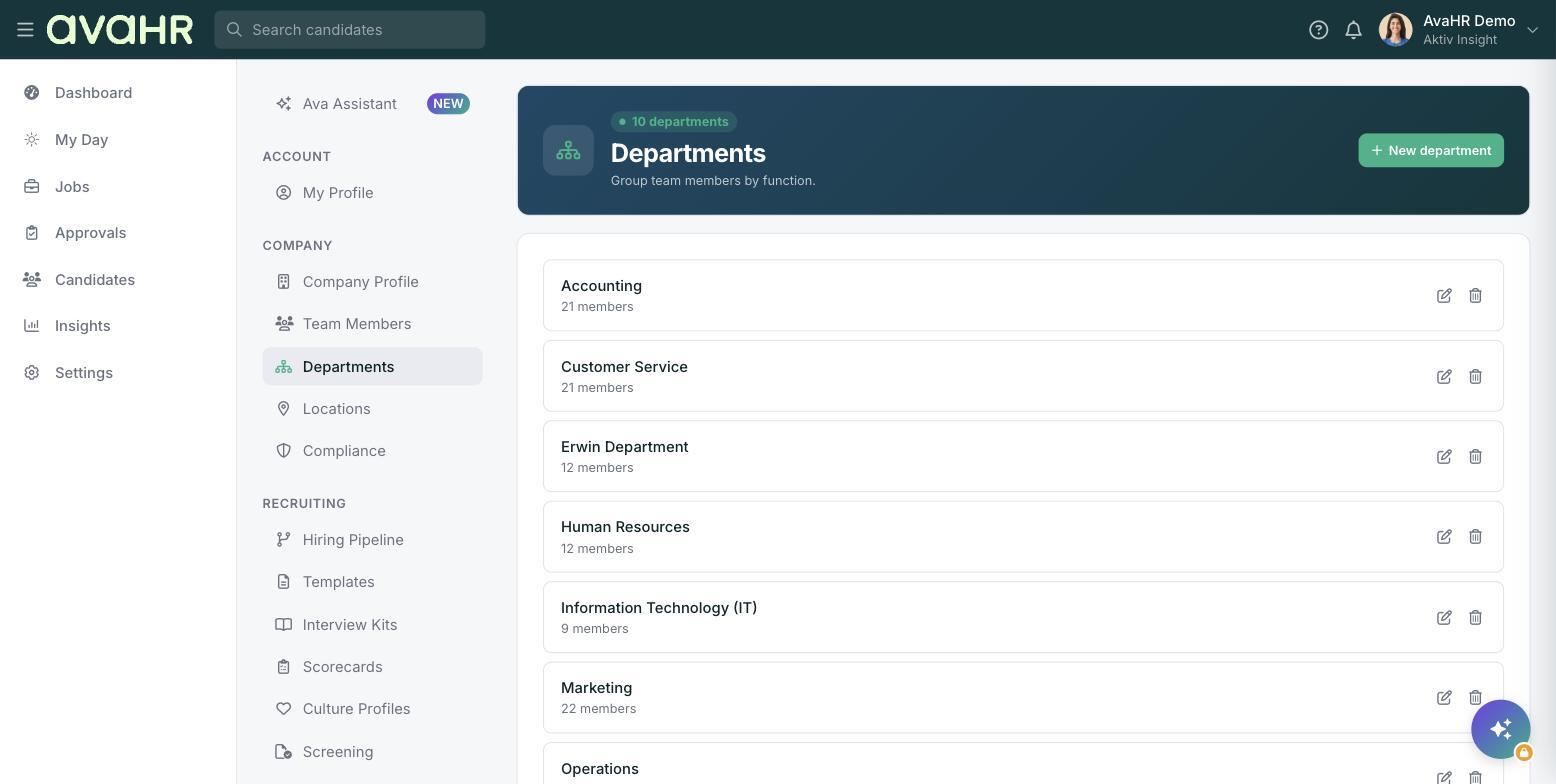Image resolution: width=1556 pixels, height=784 pixels.
Task: Open Hiring Pipeline settings
Action: (x=372, y=540)
